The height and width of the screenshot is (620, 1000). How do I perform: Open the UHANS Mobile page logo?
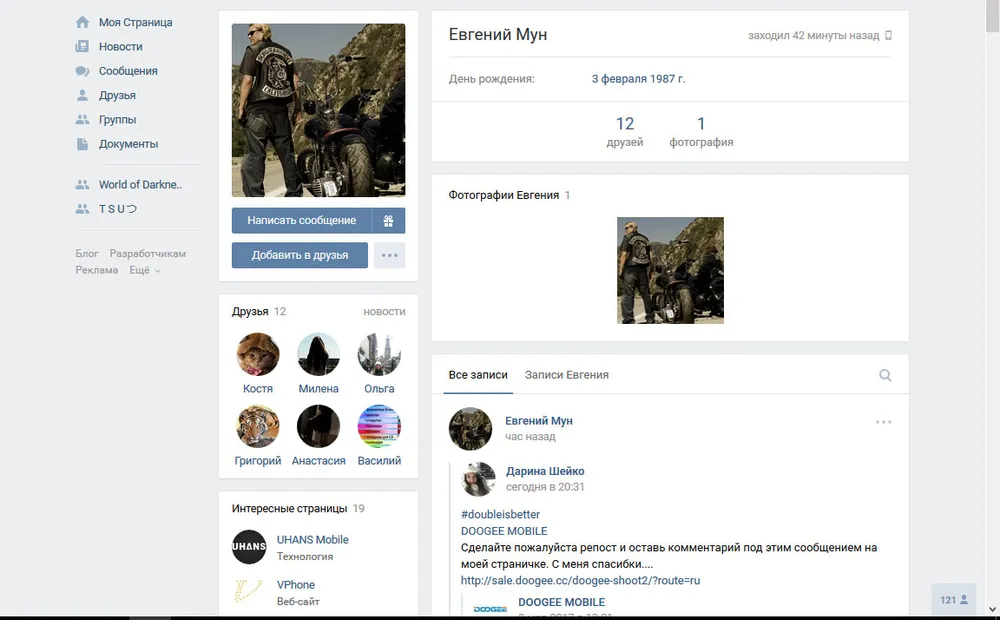[249, 547]
